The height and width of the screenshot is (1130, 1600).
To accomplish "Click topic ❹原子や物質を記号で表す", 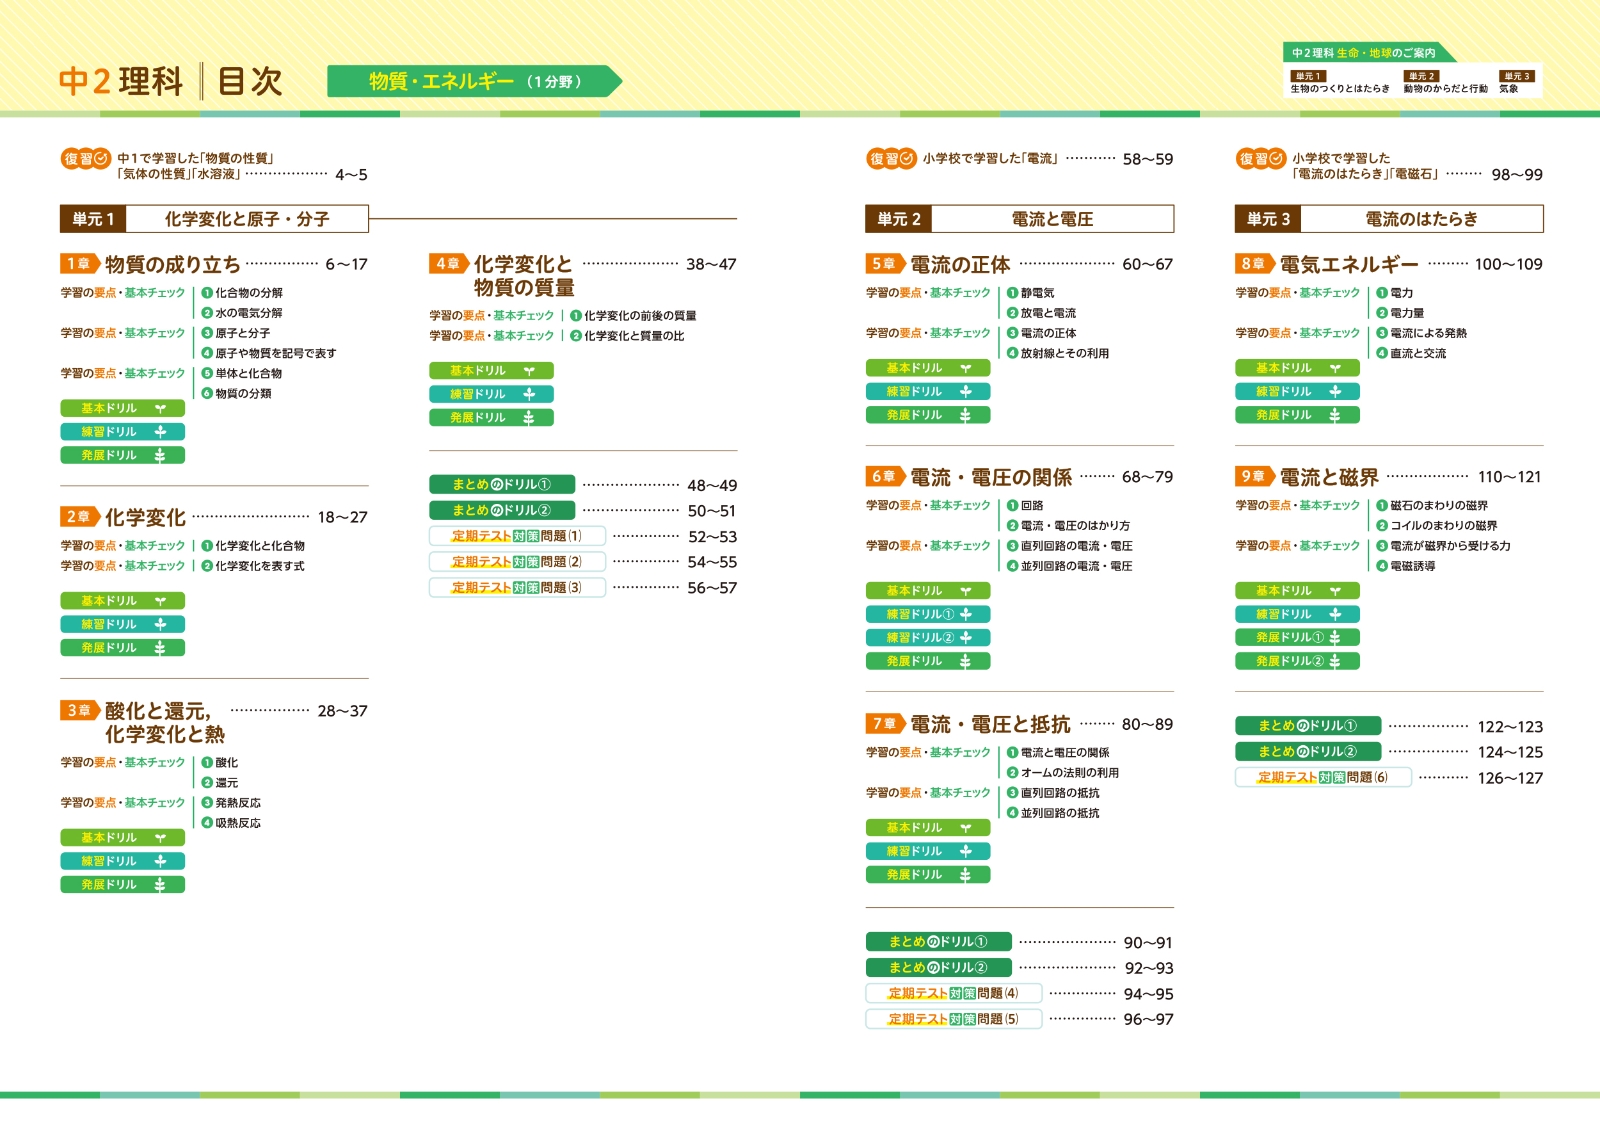I will tap(269, 353).
